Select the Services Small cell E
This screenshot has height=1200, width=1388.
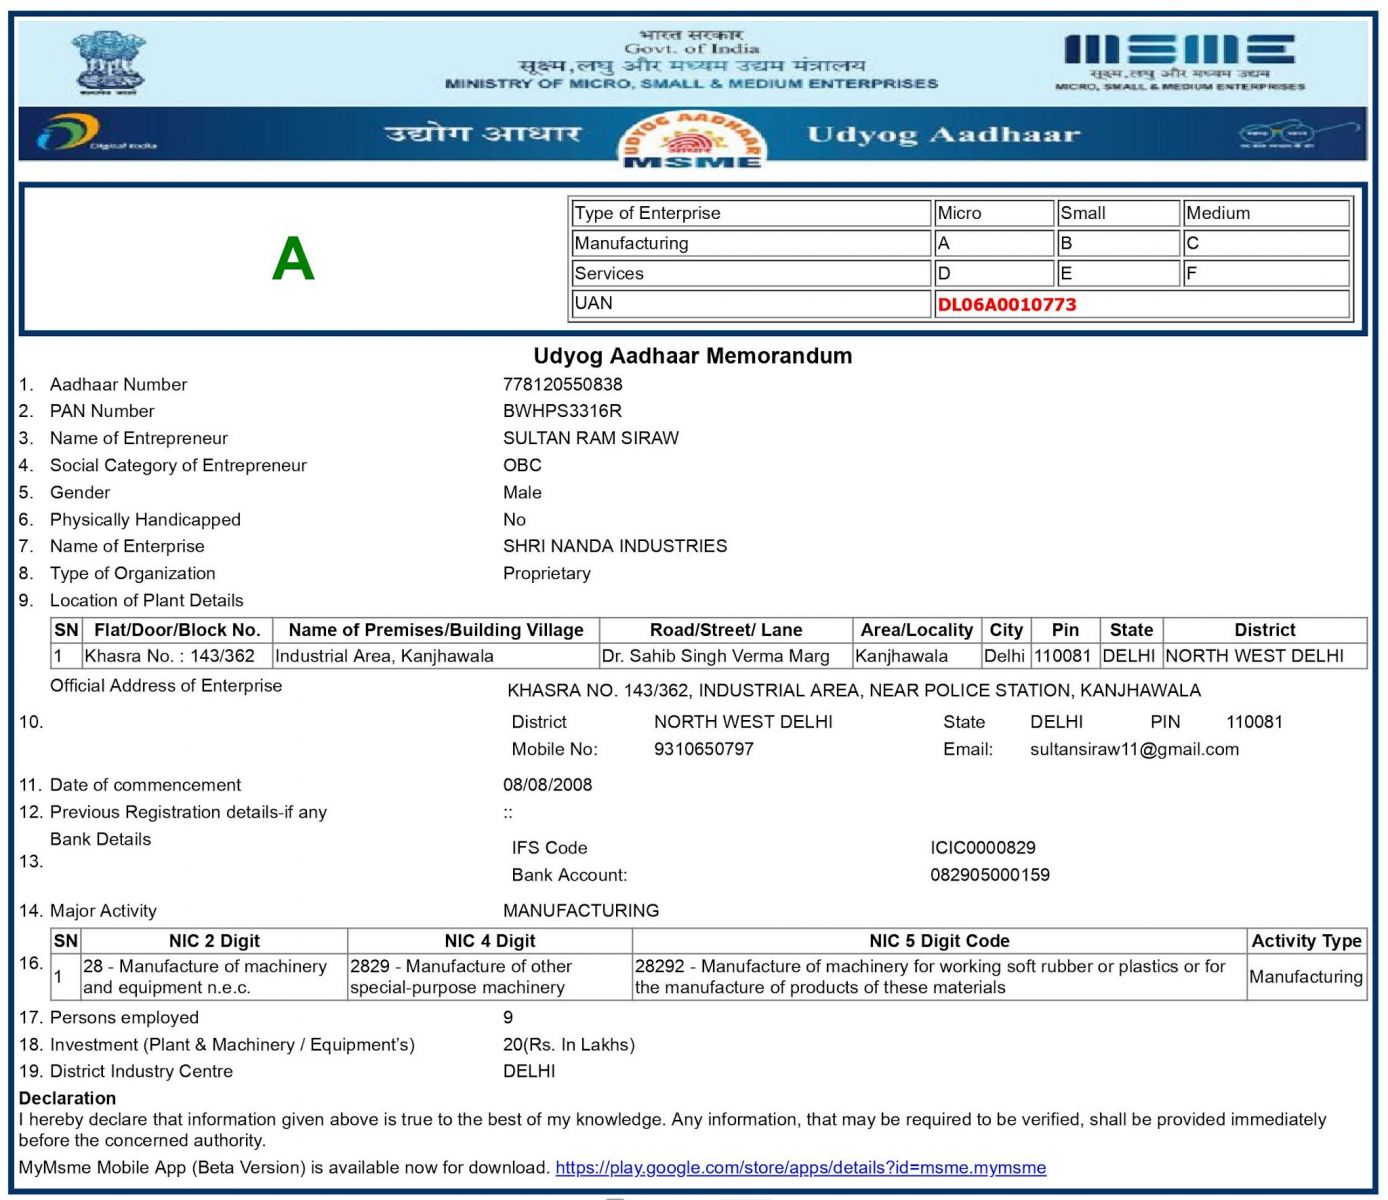click(x=1117, y=273)
